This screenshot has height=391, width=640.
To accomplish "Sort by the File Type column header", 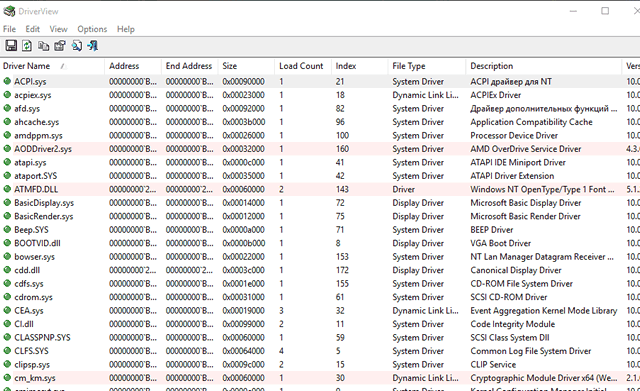I will click(428, 66).
